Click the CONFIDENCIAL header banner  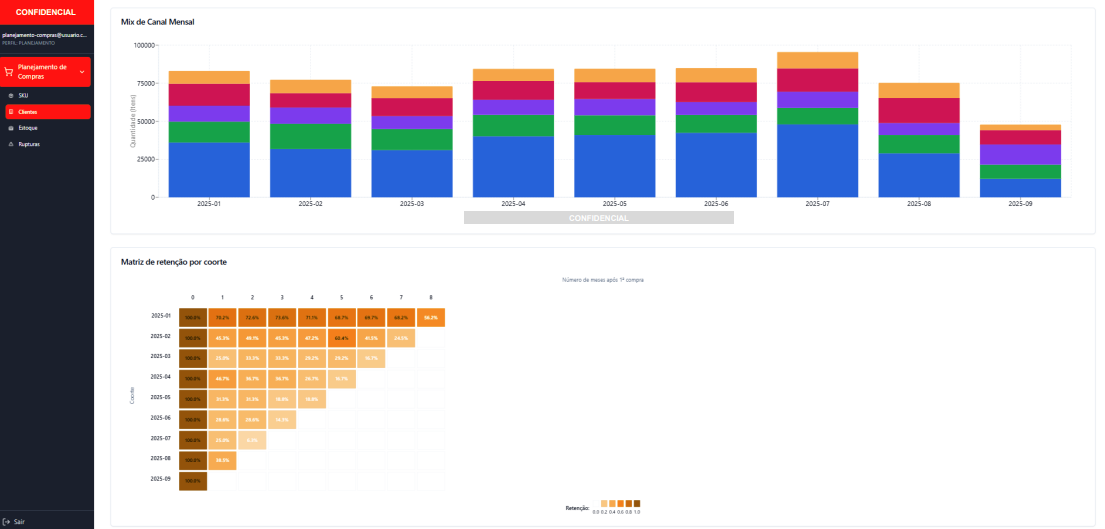pyautogui.click(x=46, y=12)
